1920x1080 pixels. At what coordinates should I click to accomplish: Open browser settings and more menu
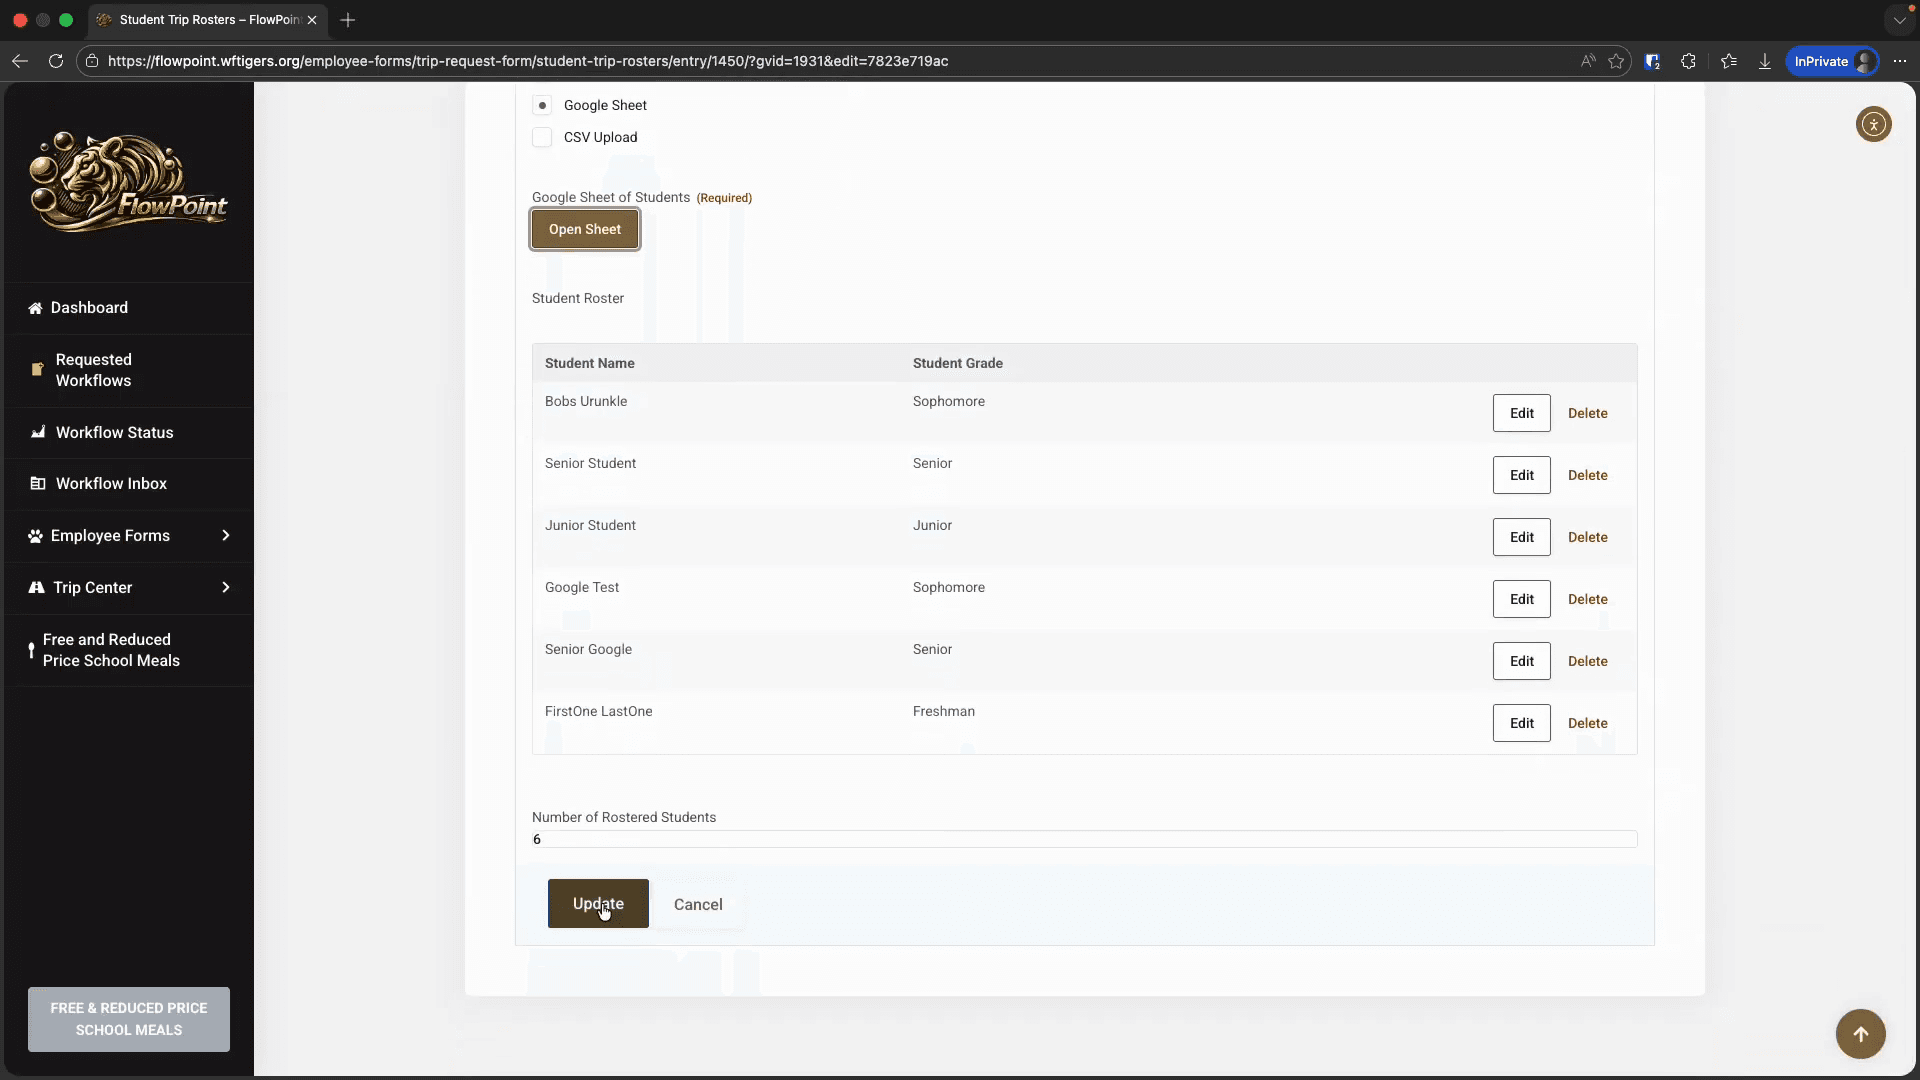(1900, 61)
